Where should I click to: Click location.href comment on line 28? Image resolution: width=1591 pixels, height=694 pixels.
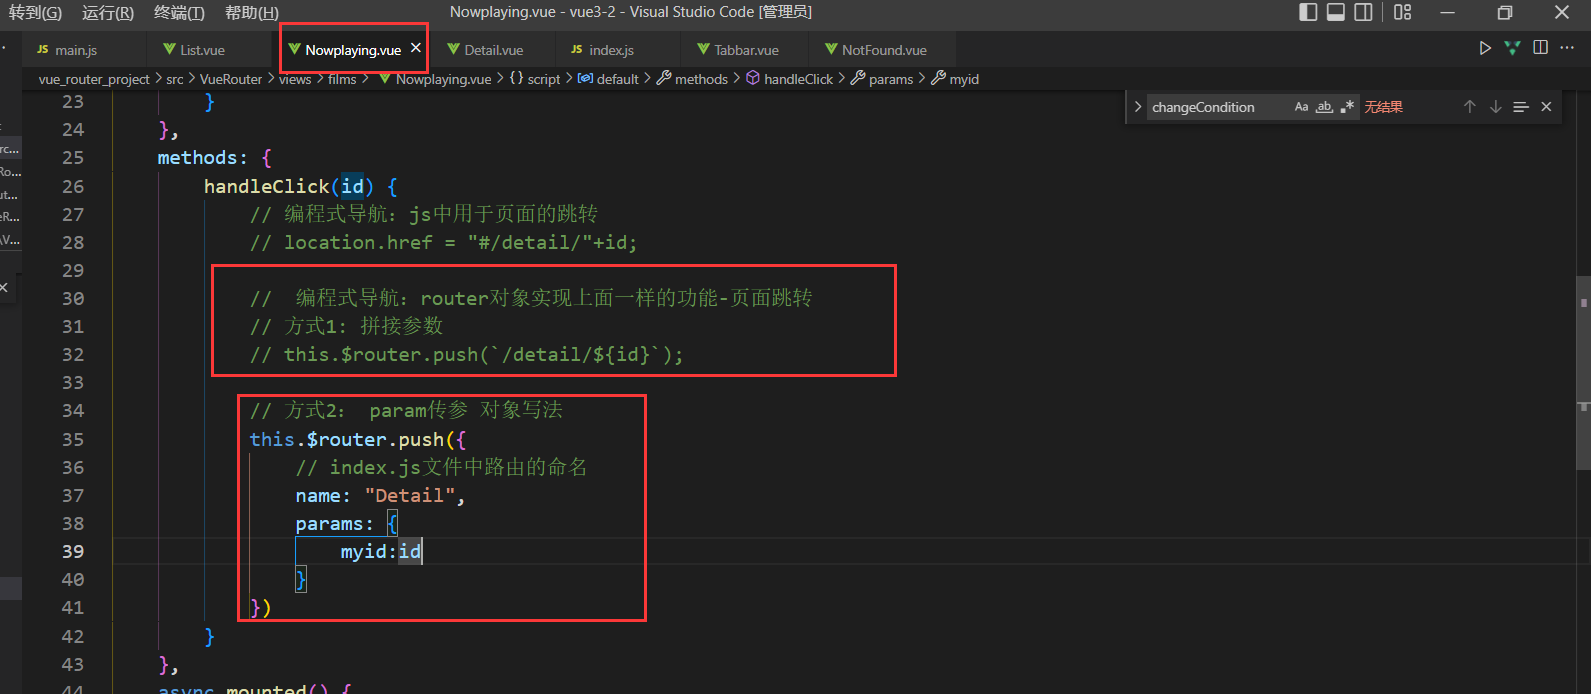[443, 242]
